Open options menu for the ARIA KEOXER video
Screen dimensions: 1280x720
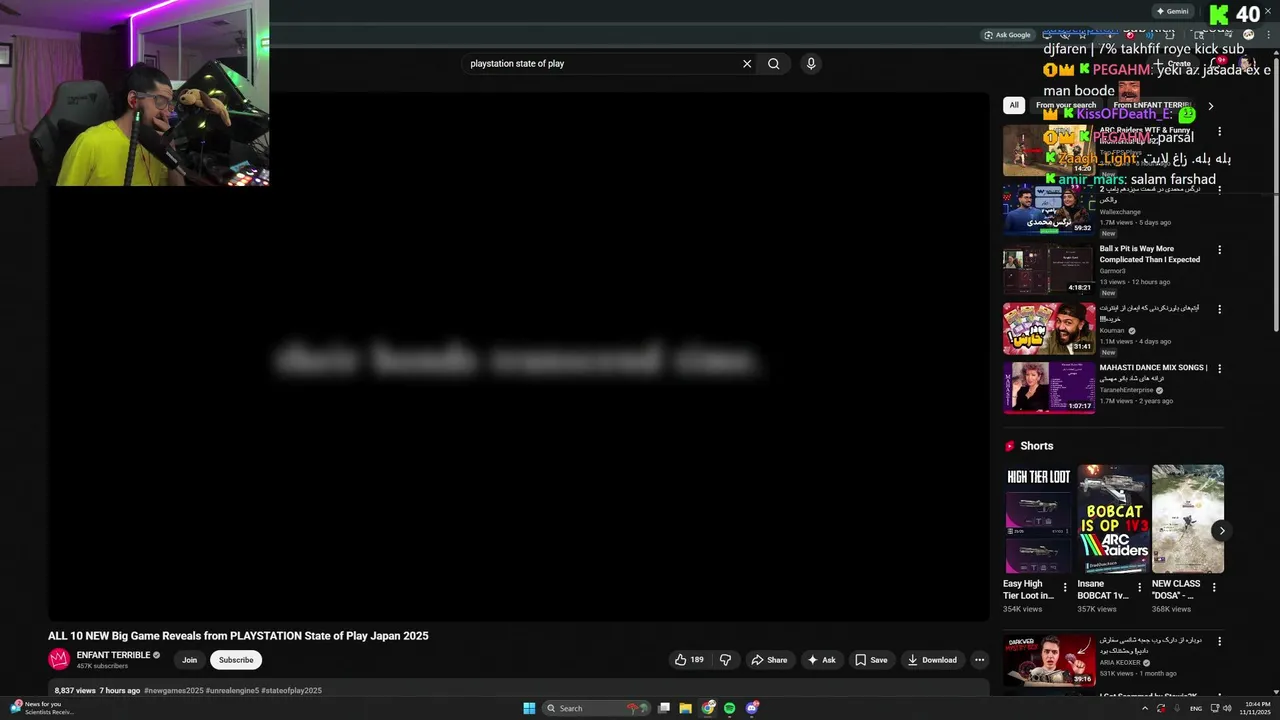1219,641
